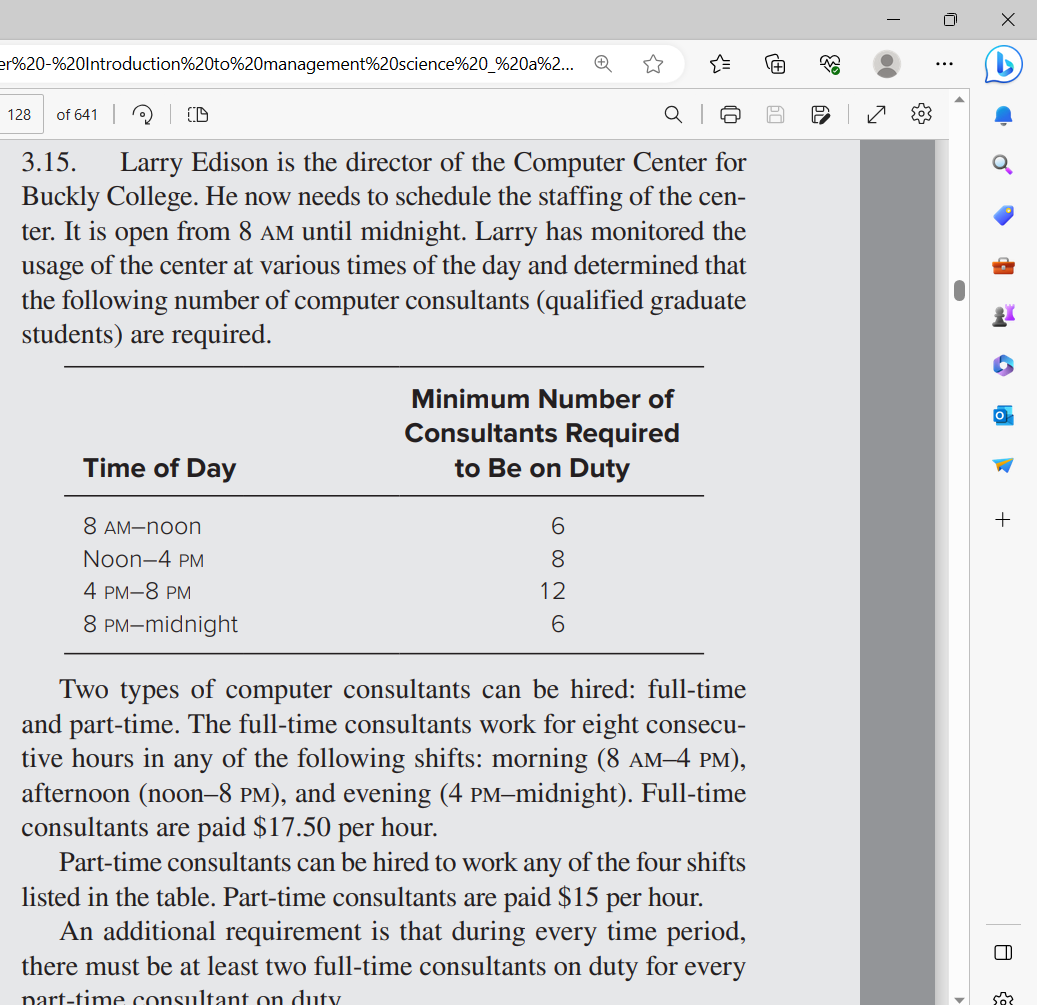Click the '4 PM–8 PM' table row label
Image resolution: width=1037 pixels, height=1005 pixels.
(137, 591)
